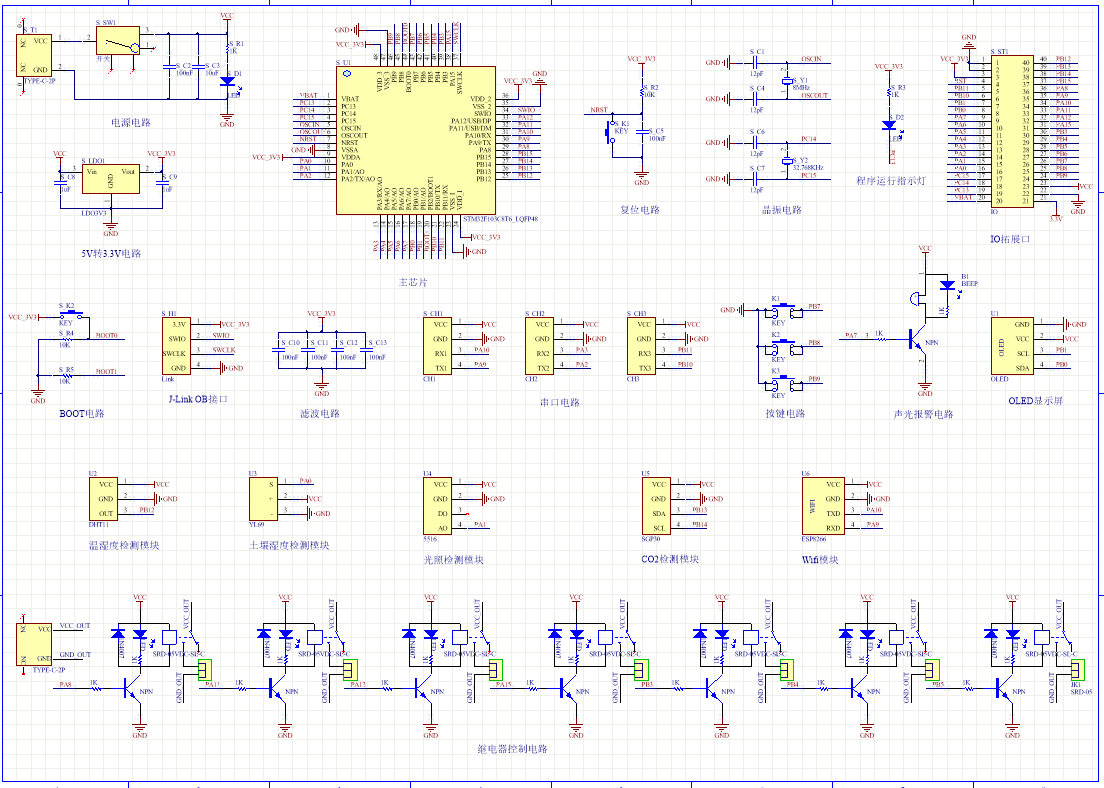1104x788 pixels.
Task: Click the S_R1 1K power LED resistor
Action: (x=227, y=49)
